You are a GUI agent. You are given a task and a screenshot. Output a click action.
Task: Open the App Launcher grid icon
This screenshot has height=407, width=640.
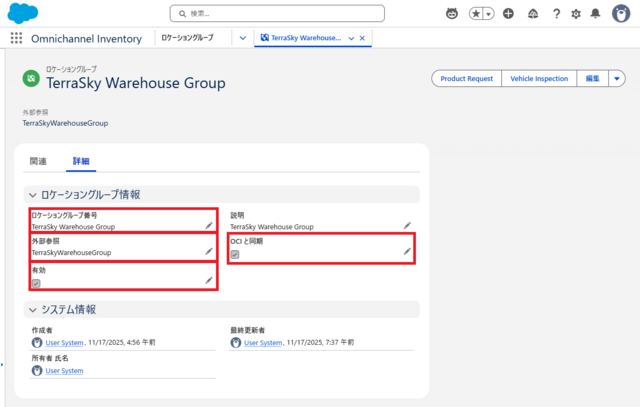point(16,37)
